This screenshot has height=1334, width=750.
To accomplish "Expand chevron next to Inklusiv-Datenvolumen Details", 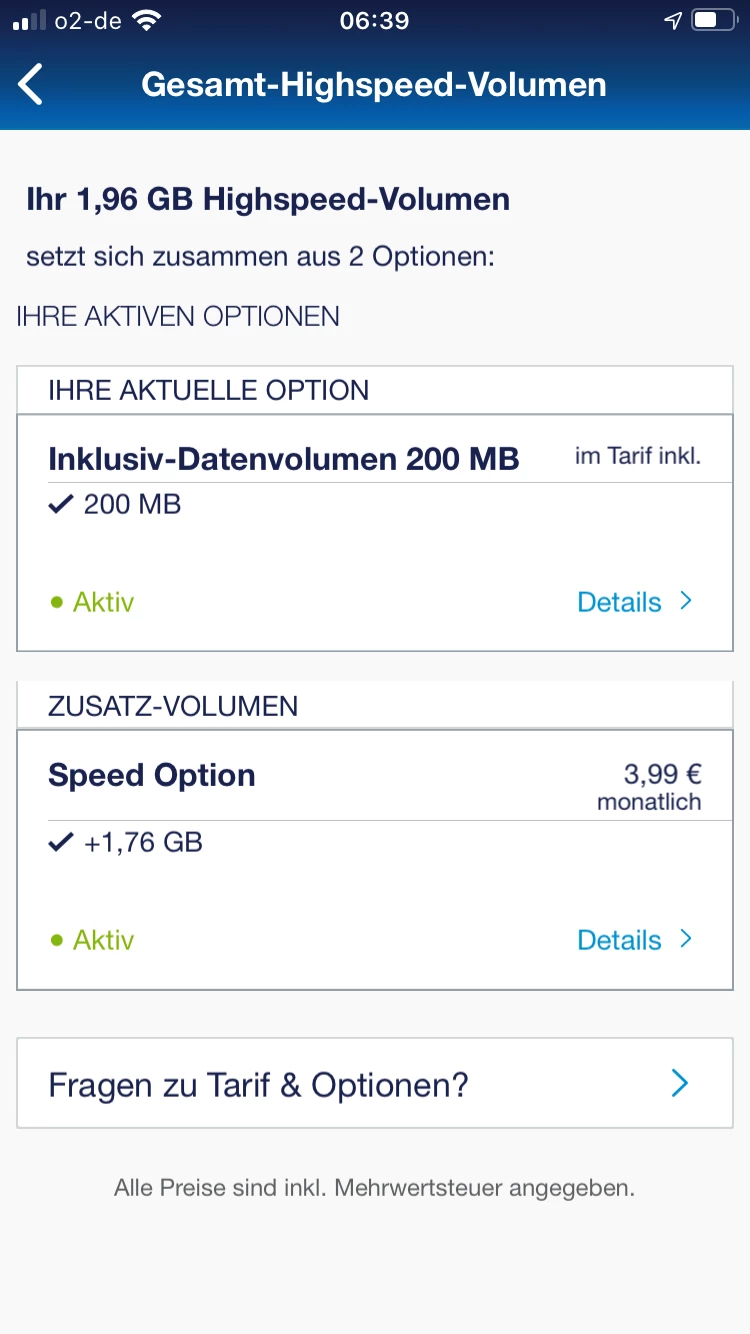I will [686, 601].
